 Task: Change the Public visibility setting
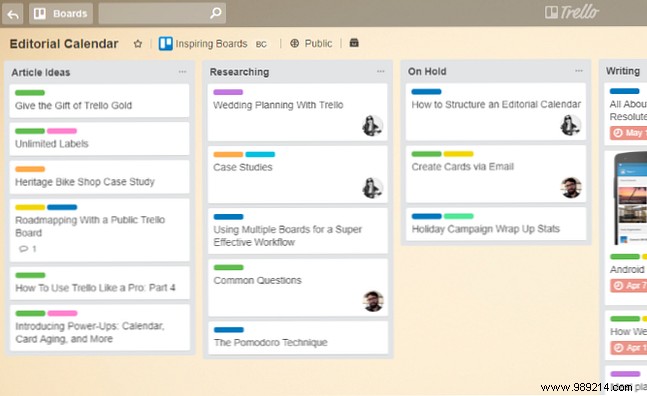318,43
